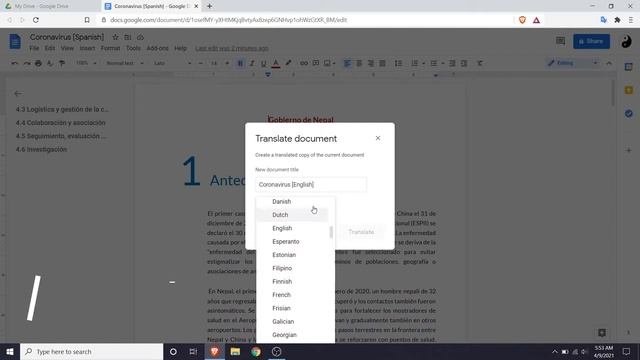The width and height of the screenshot is (640, 360).
Task: Select the Paint format tool
Action: click(62, 63)
